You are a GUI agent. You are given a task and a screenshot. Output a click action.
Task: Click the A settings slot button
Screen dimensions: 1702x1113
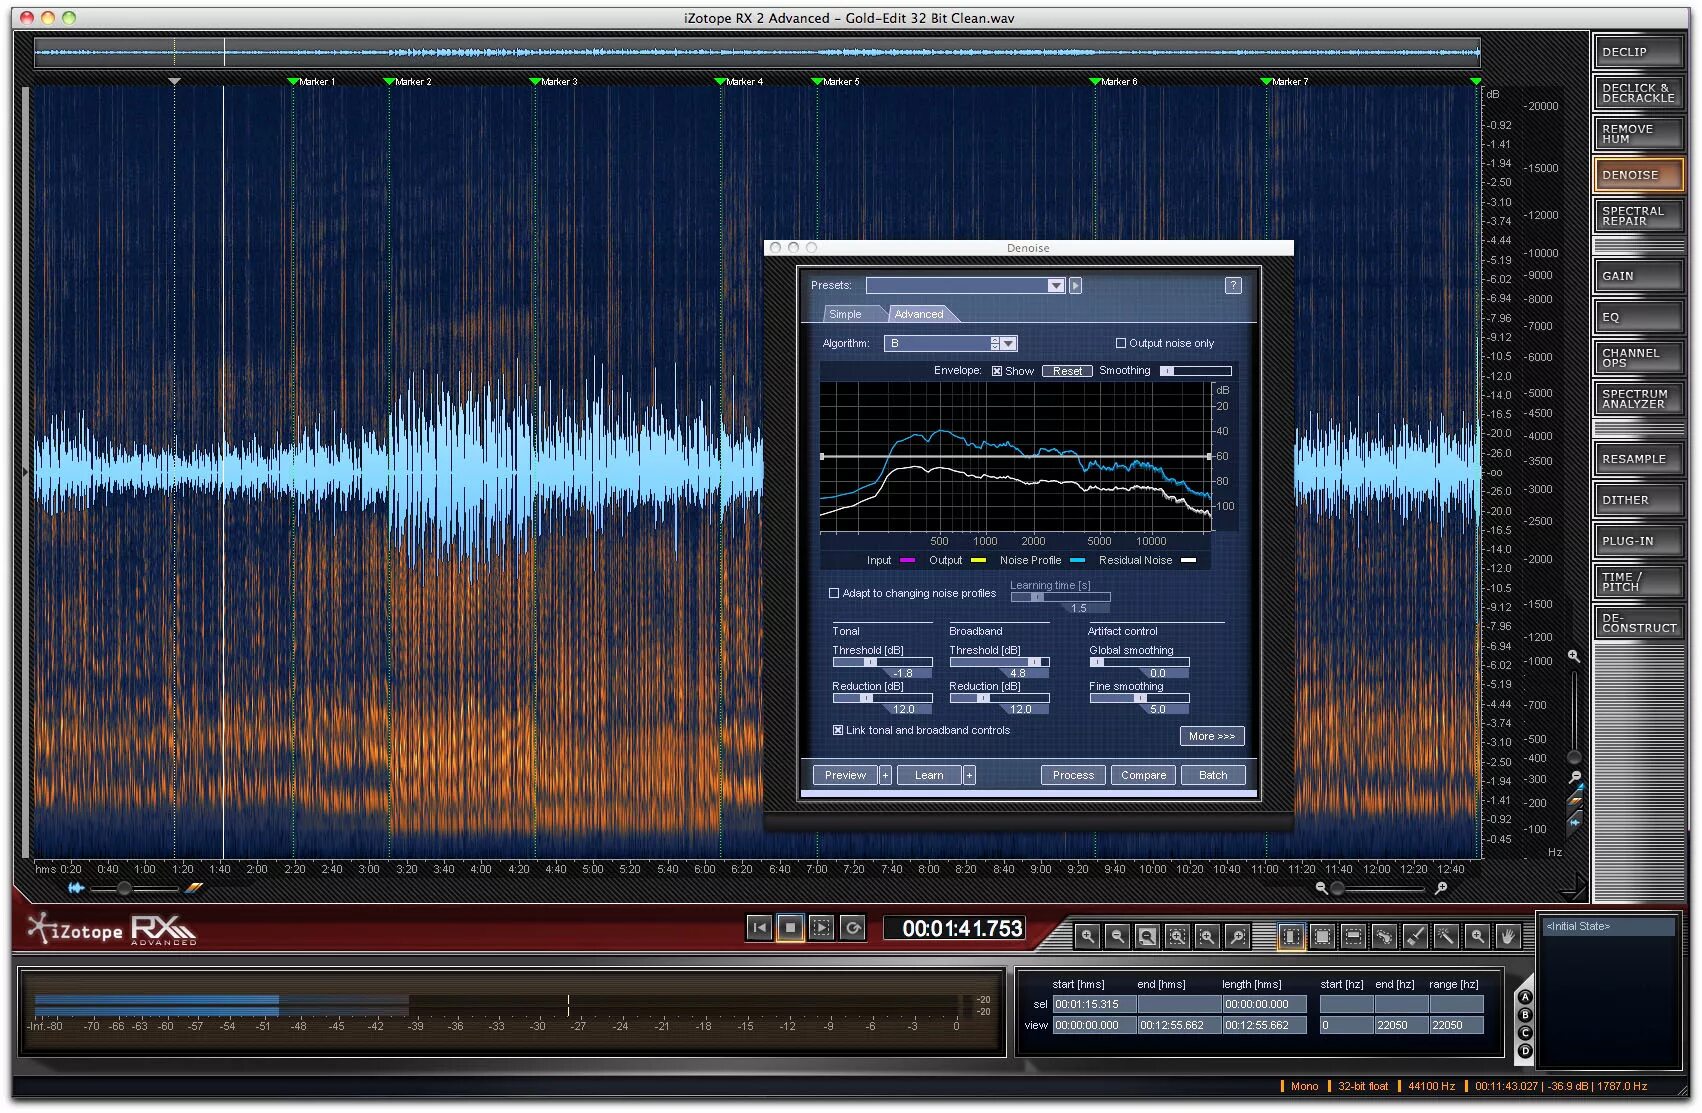(x=1525, y=997)
